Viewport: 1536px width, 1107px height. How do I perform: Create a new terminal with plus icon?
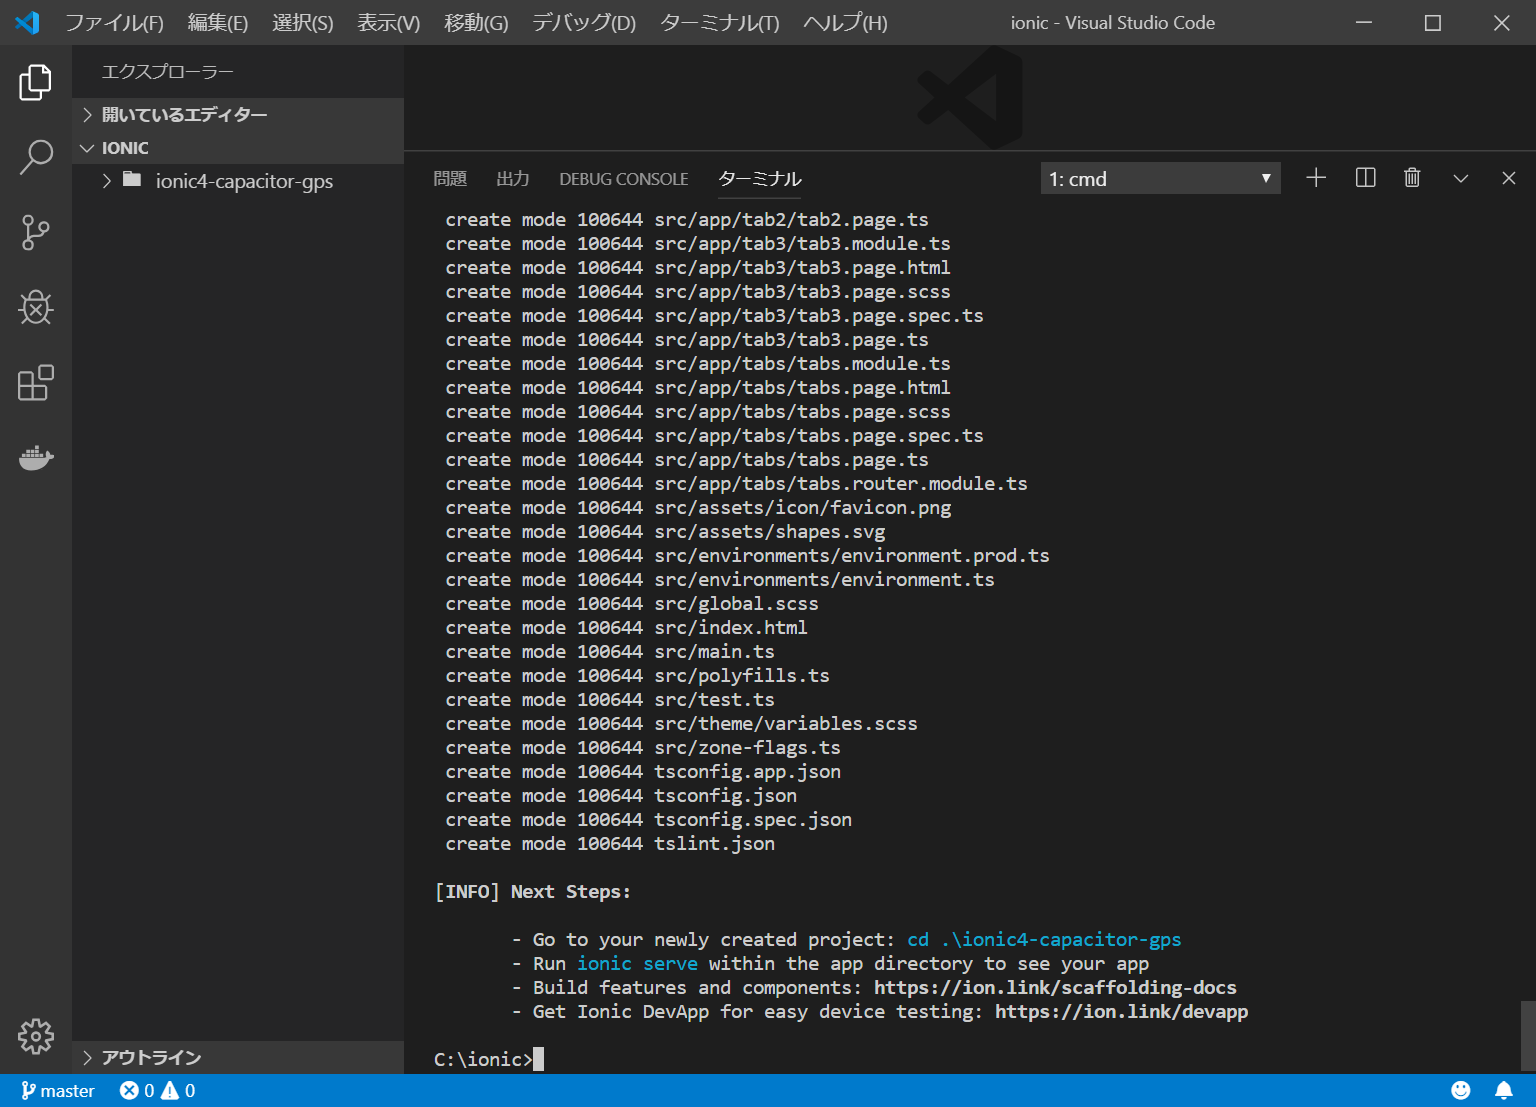coord(1316,178)
